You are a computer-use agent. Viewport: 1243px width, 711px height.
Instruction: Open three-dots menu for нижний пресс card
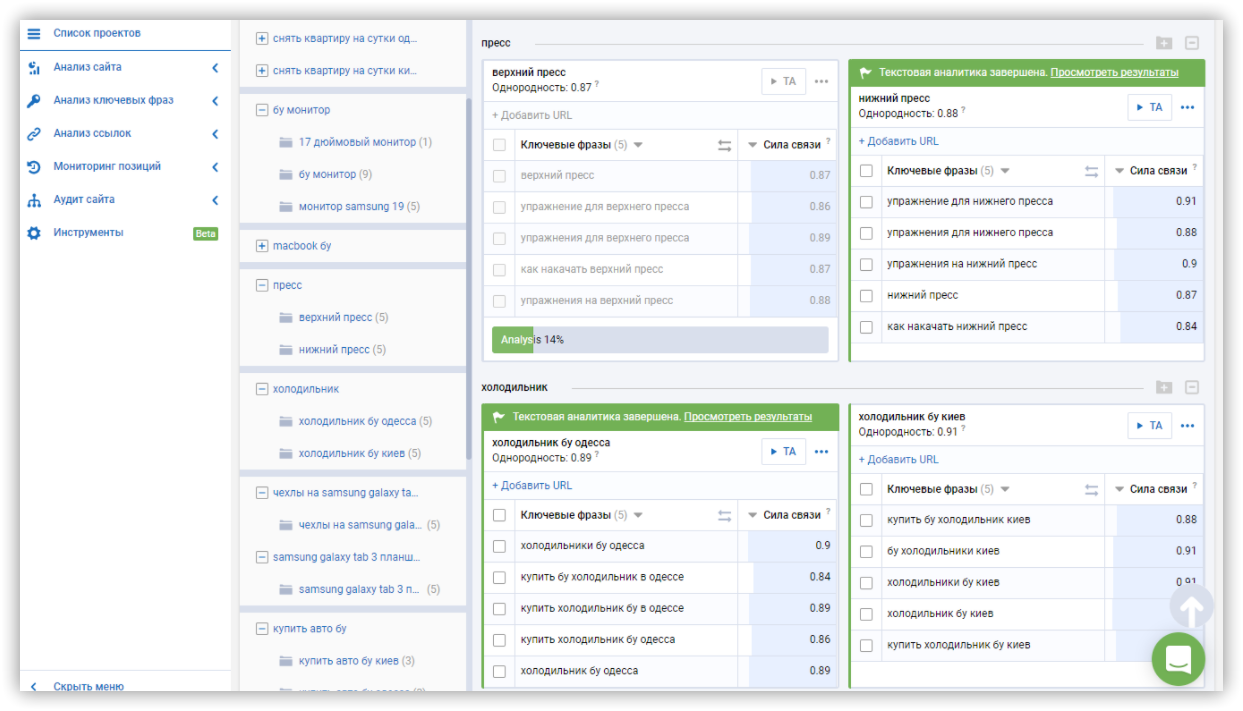coord(1188,108)
